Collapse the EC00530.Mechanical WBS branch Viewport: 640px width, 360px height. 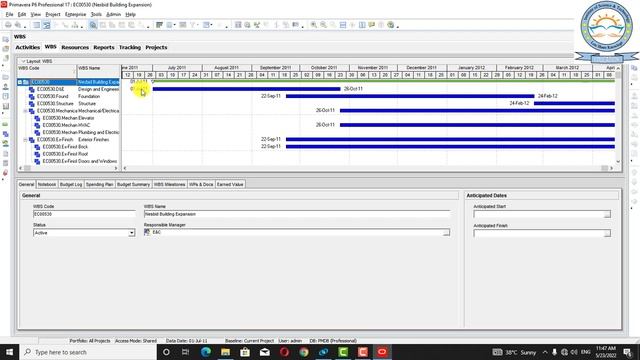click(25, 111)
